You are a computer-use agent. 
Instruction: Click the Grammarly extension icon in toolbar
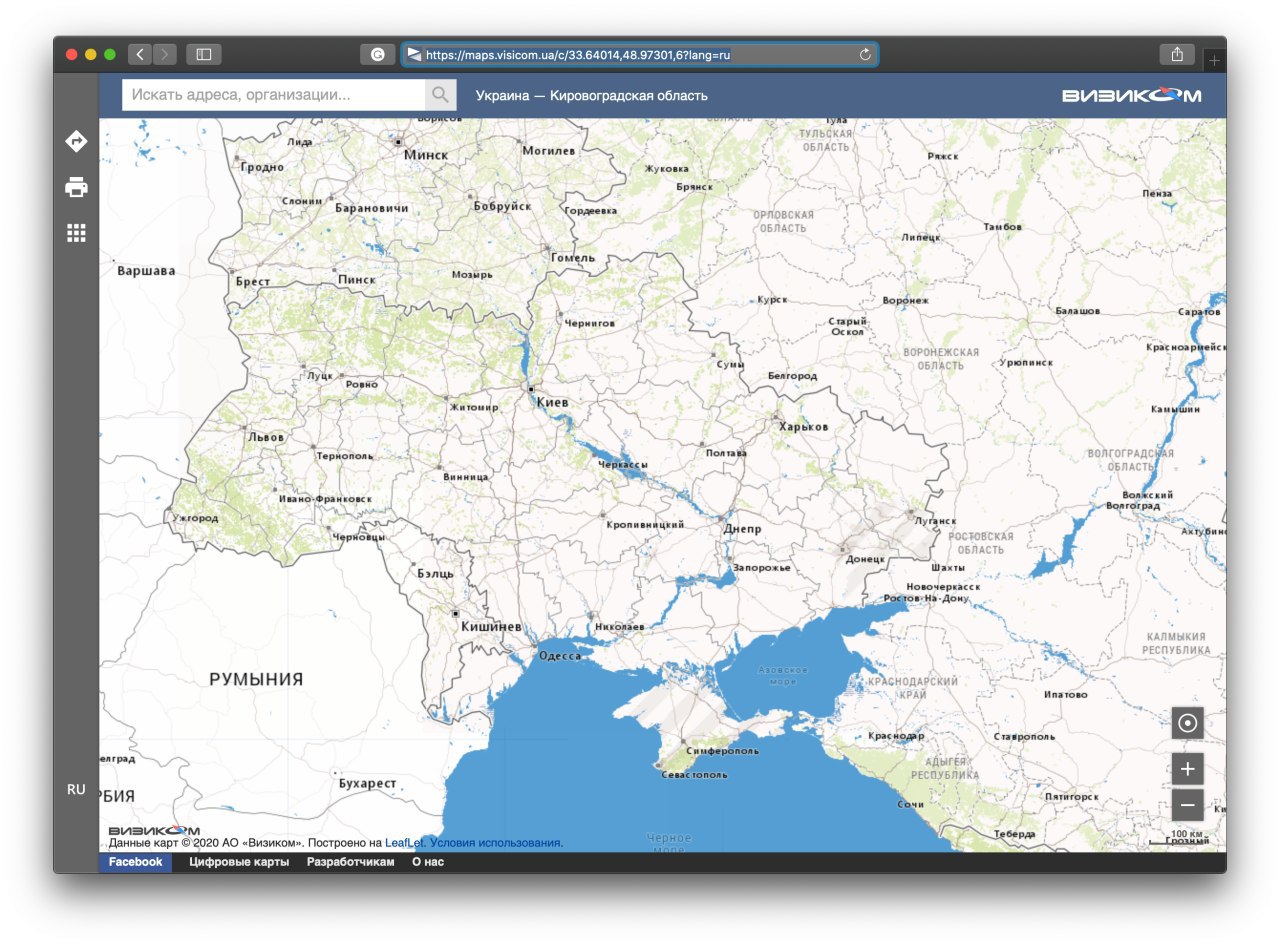point(377,55)
